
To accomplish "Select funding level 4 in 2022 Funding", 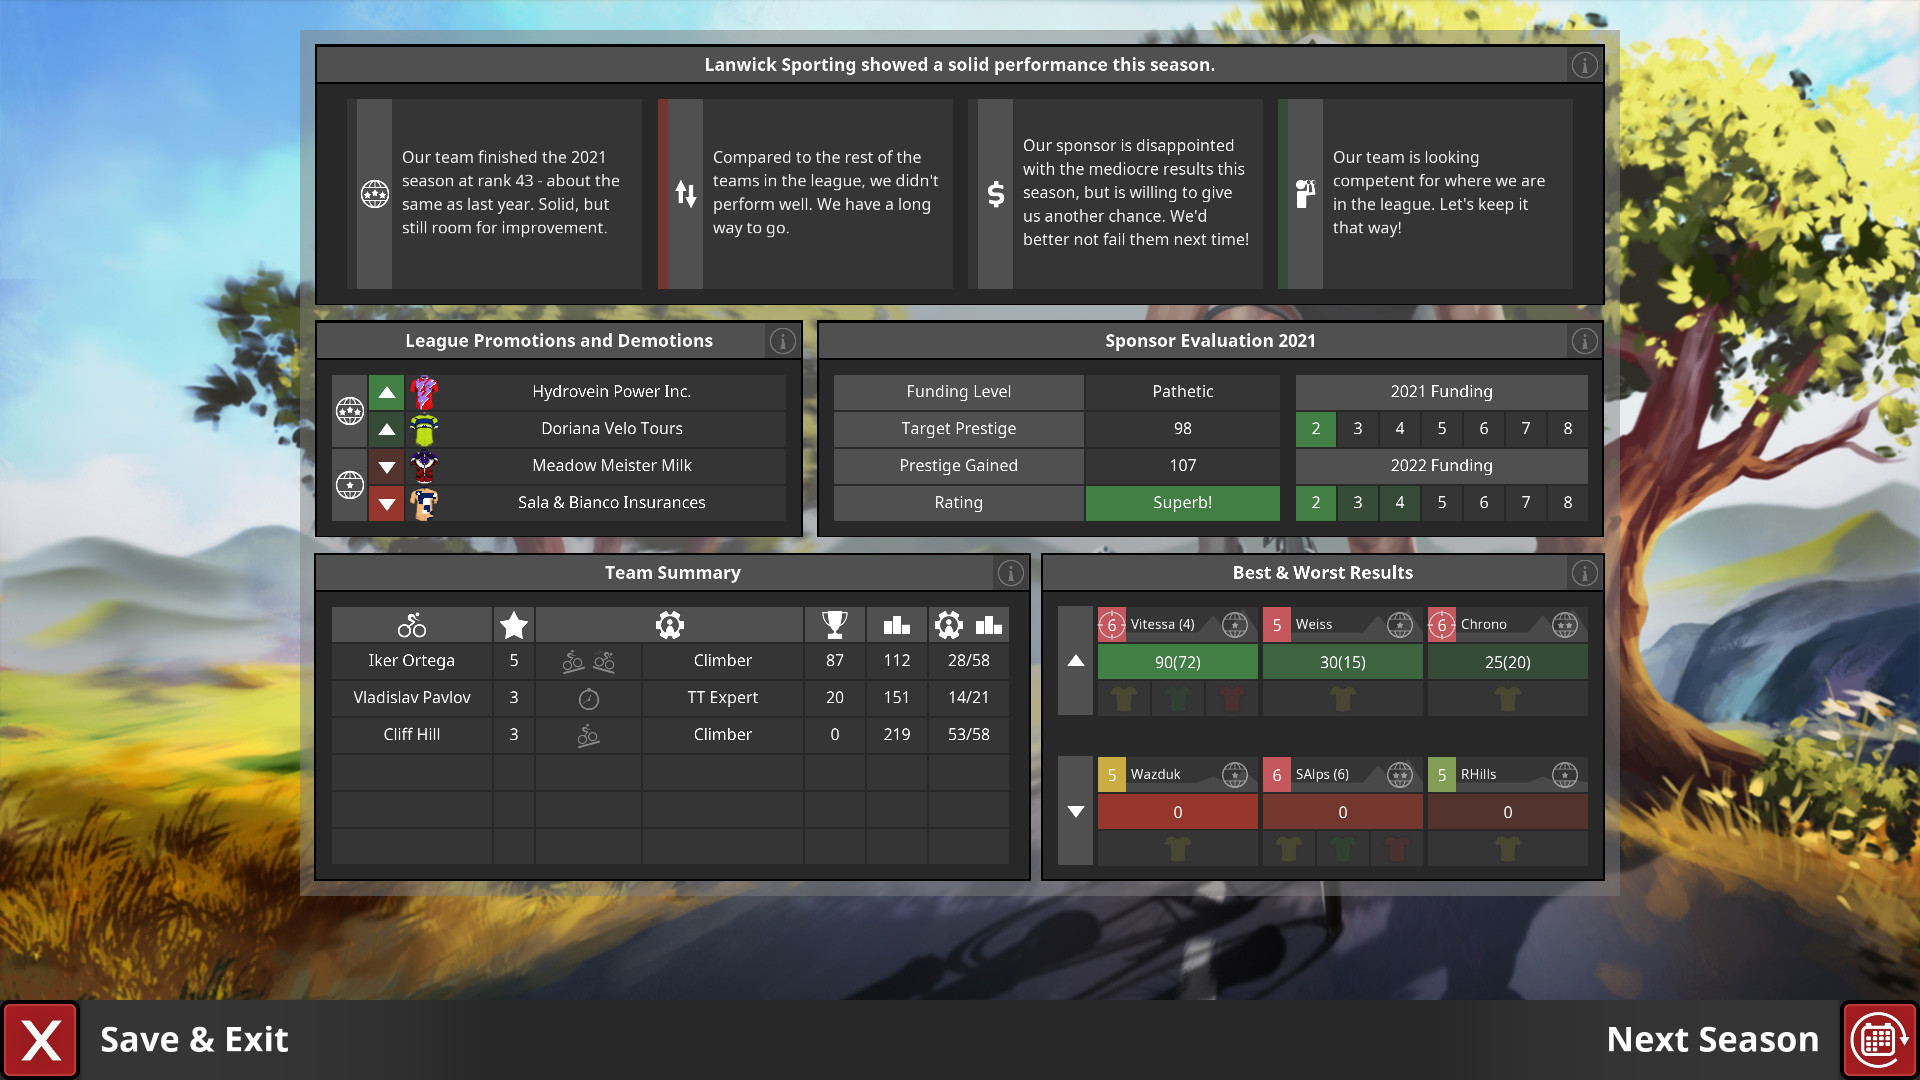I will (1400, 502).
